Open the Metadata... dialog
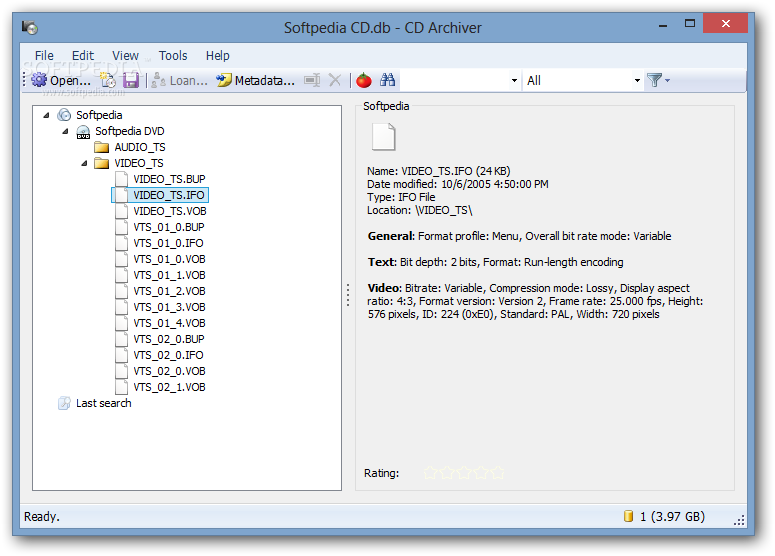The width and height of the screenshot is (775, 556). pos(256,80)
